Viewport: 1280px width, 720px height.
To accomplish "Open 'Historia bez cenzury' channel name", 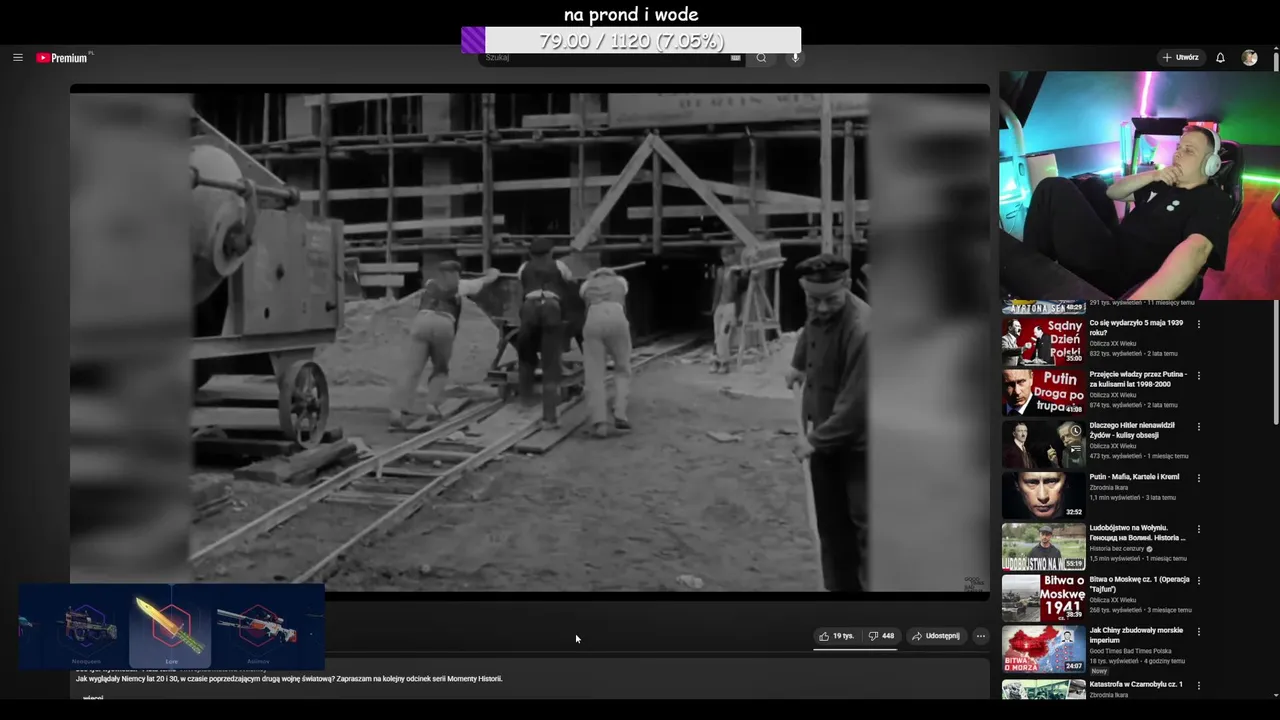I will click(1117, 549).
